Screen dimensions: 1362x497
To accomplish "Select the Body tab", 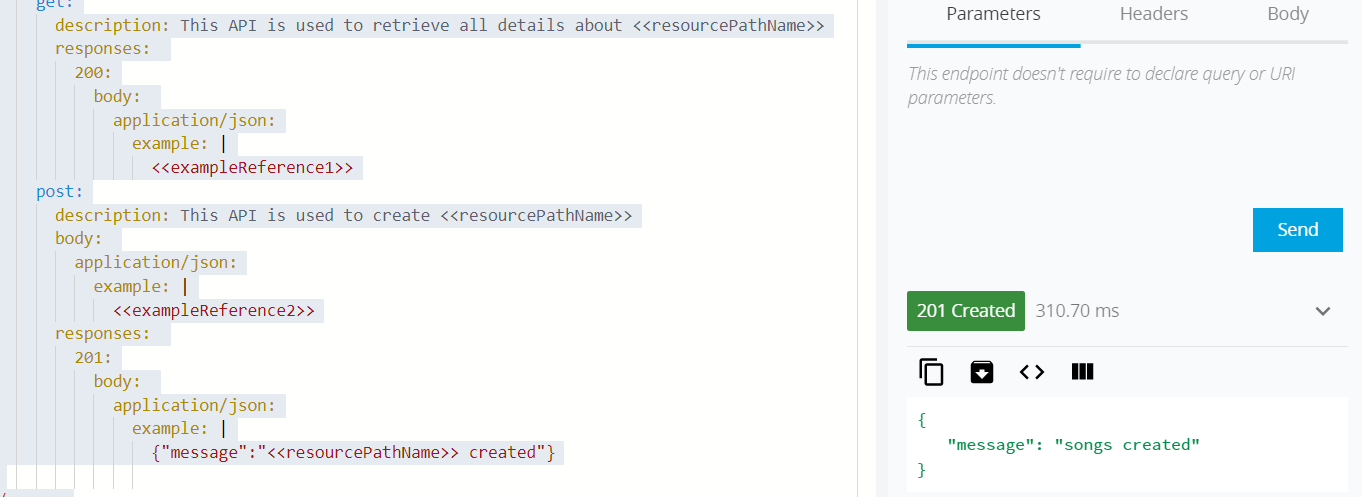I will (x=1287, y=14).
